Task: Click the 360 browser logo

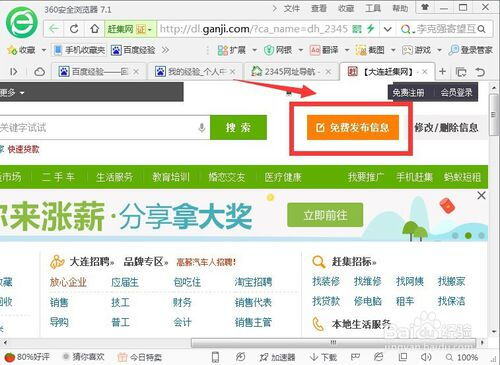Action: pyautogui.click(x=22, y=22)
